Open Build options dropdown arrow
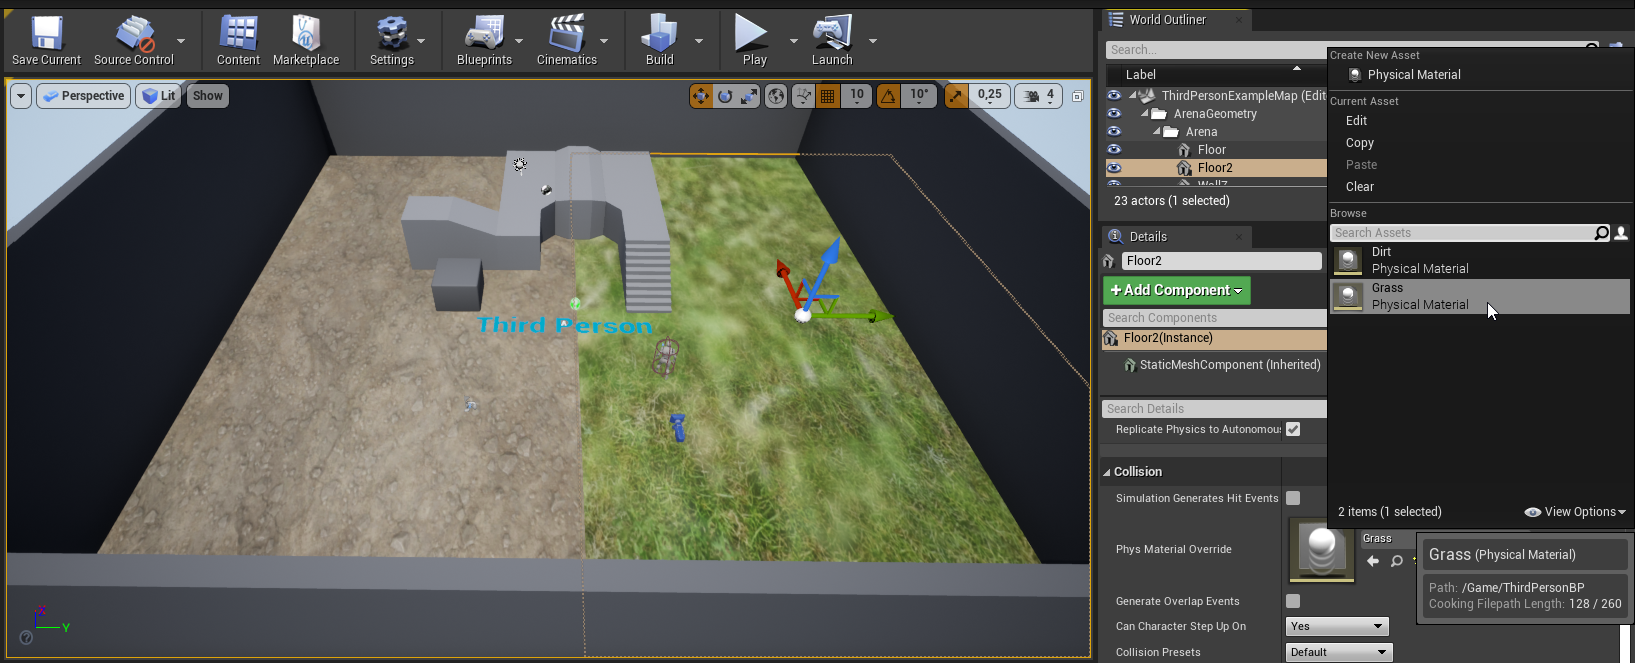The height and width of the screenshot is (663, 1636). (698, 41)
